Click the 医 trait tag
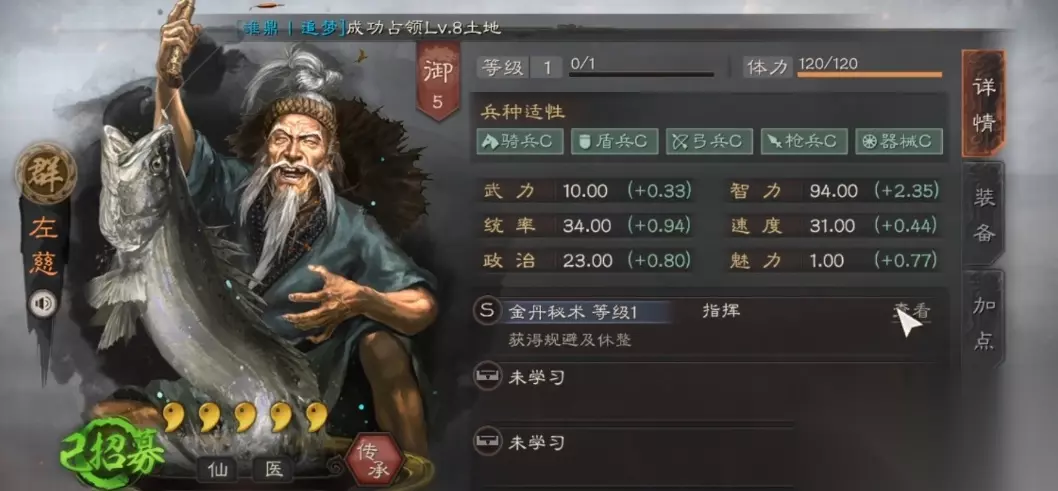This screenshot has height=491, width=1058. point(273,469)
